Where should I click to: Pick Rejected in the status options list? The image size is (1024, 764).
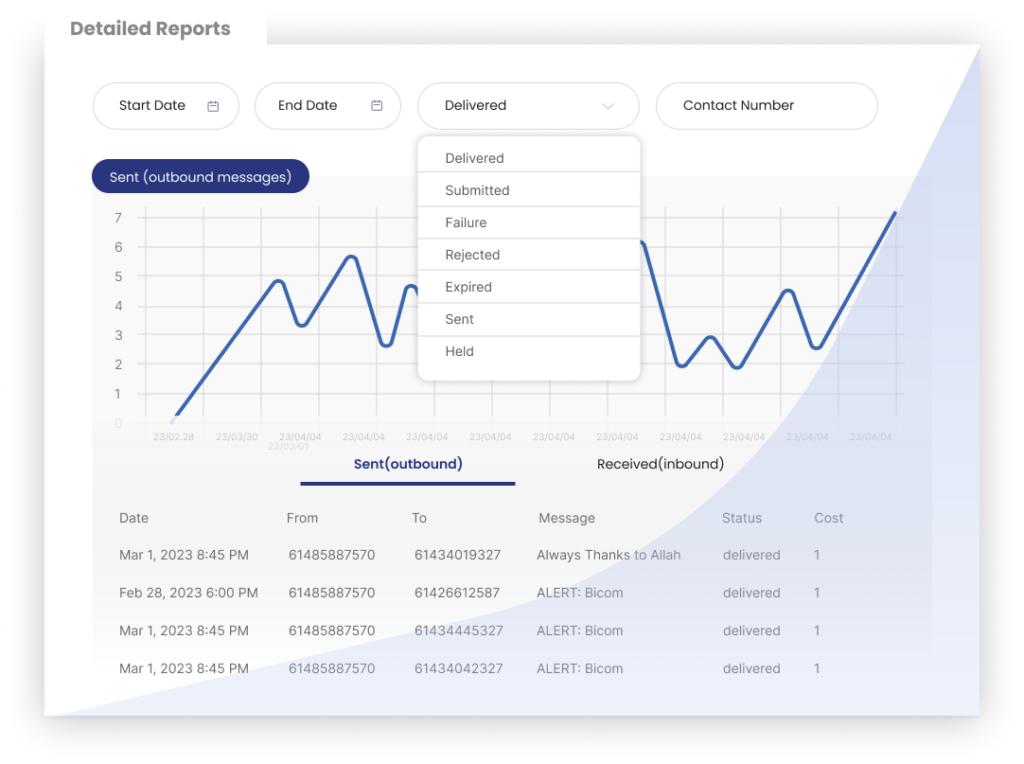click(472, 254)
